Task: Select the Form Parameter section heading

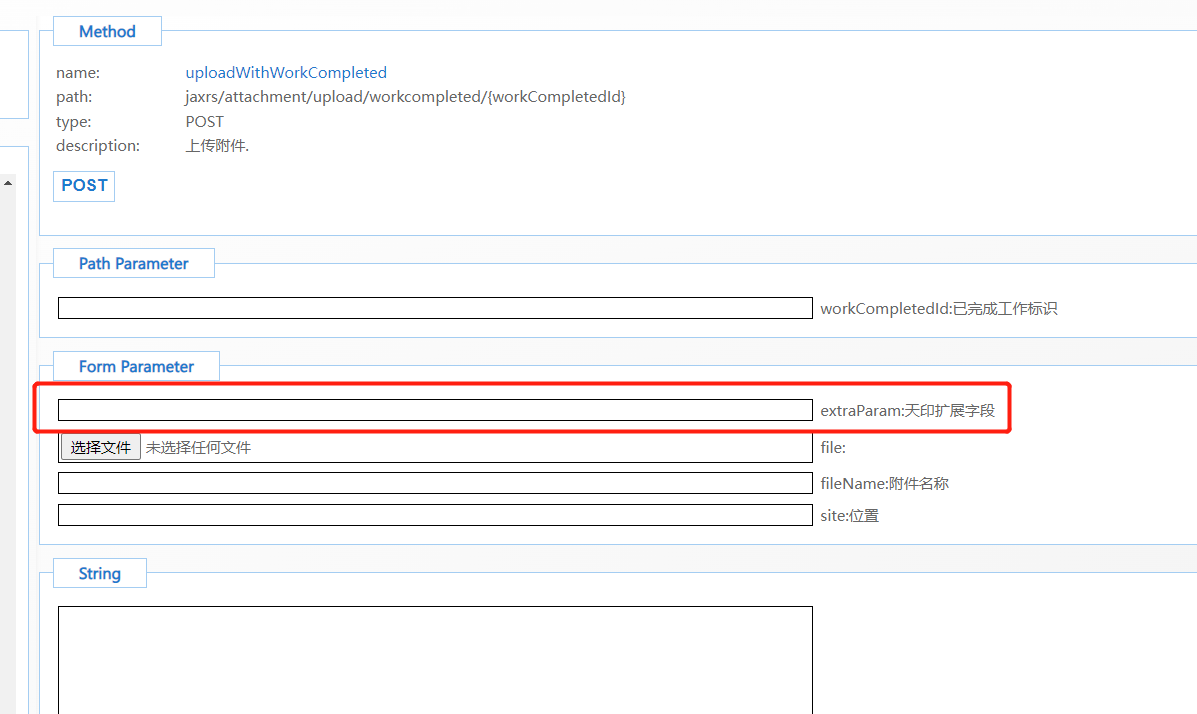Action: pyautogui.click(x=136, y=367)
